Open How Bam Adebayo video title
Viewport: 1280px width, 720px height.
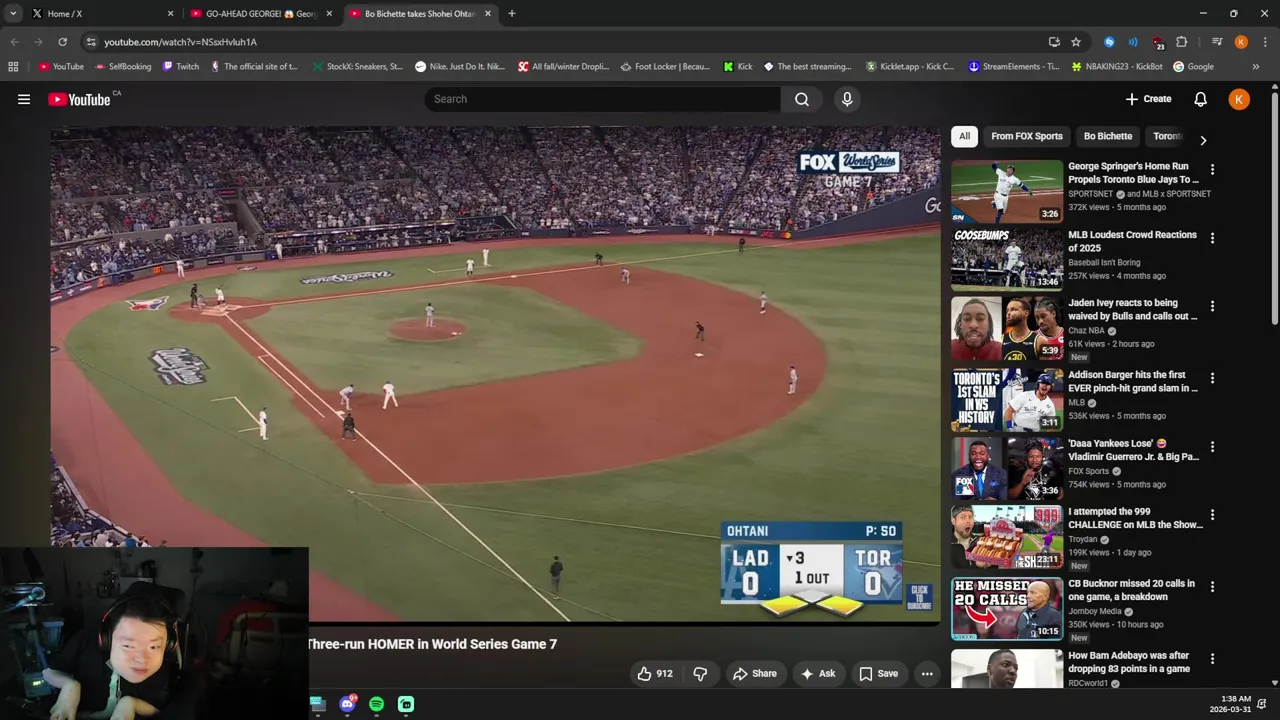pos(1129,662)
